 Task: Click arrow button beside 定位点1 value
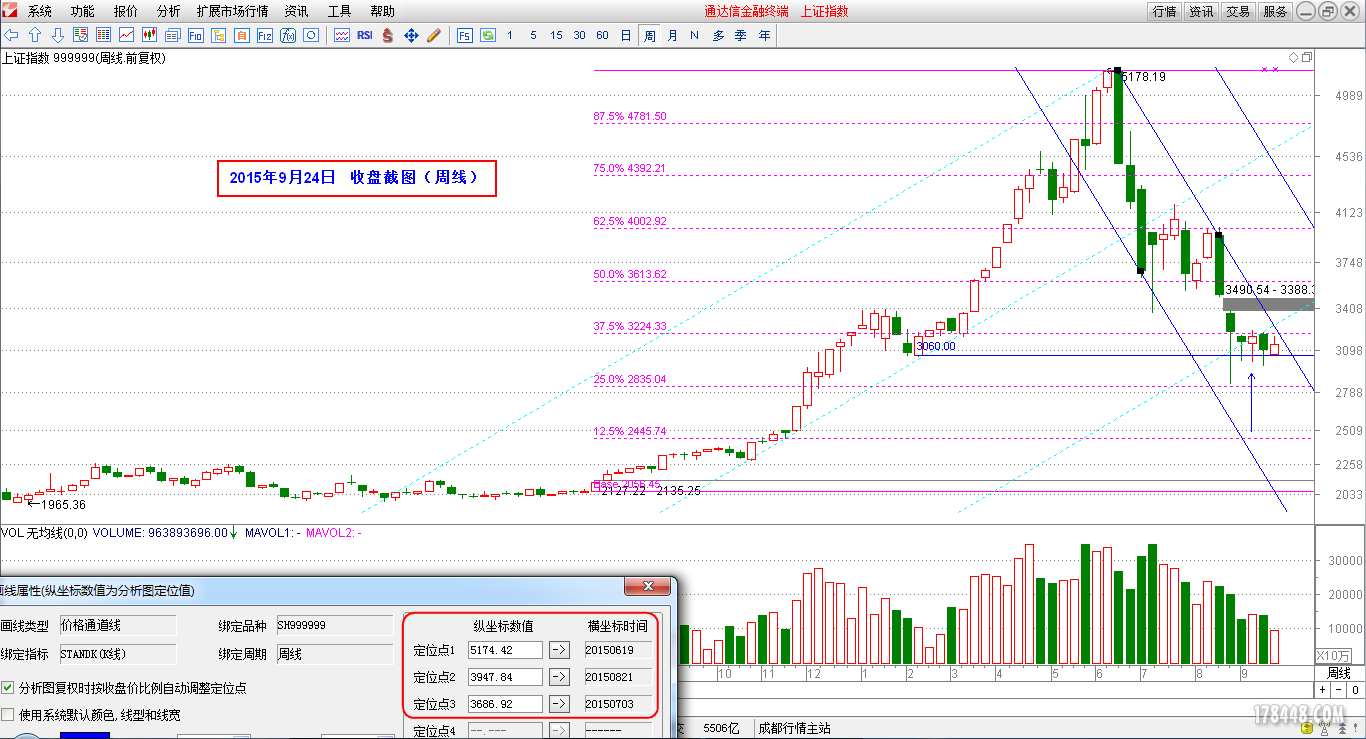(x=559, y=650)
